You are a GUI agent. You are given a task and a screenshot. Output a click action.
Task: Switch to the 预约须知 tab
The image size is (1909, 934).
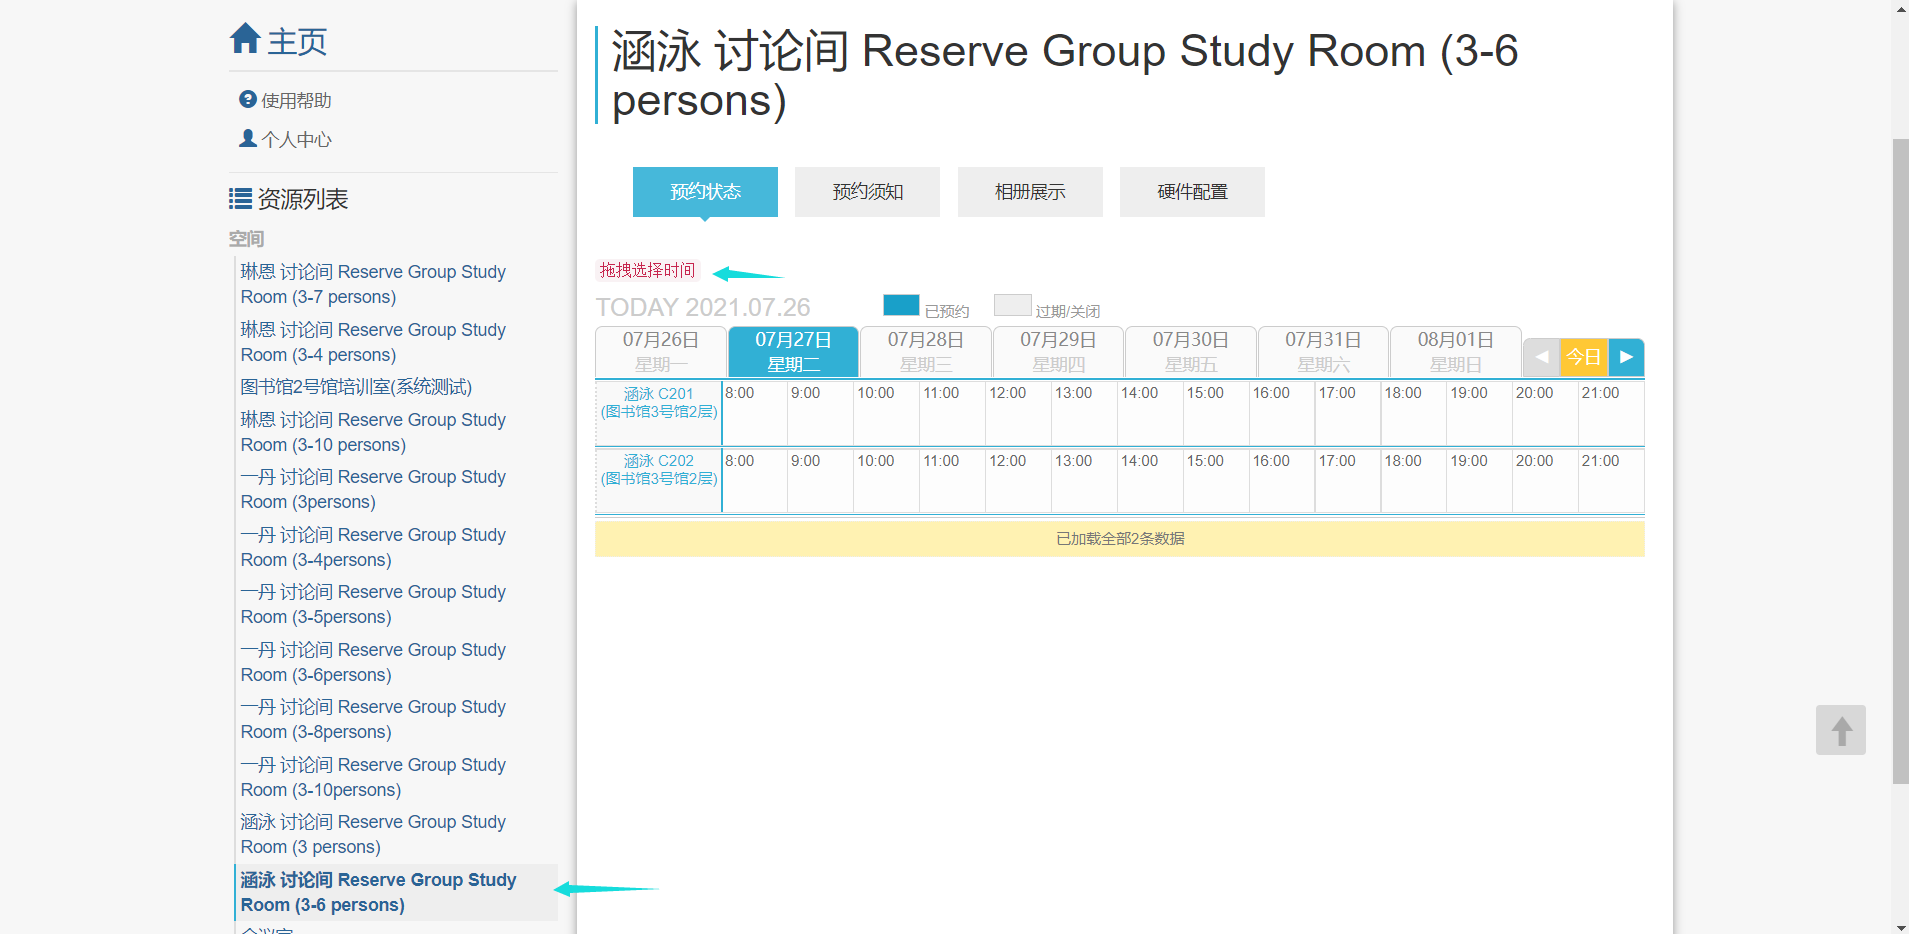867,192
